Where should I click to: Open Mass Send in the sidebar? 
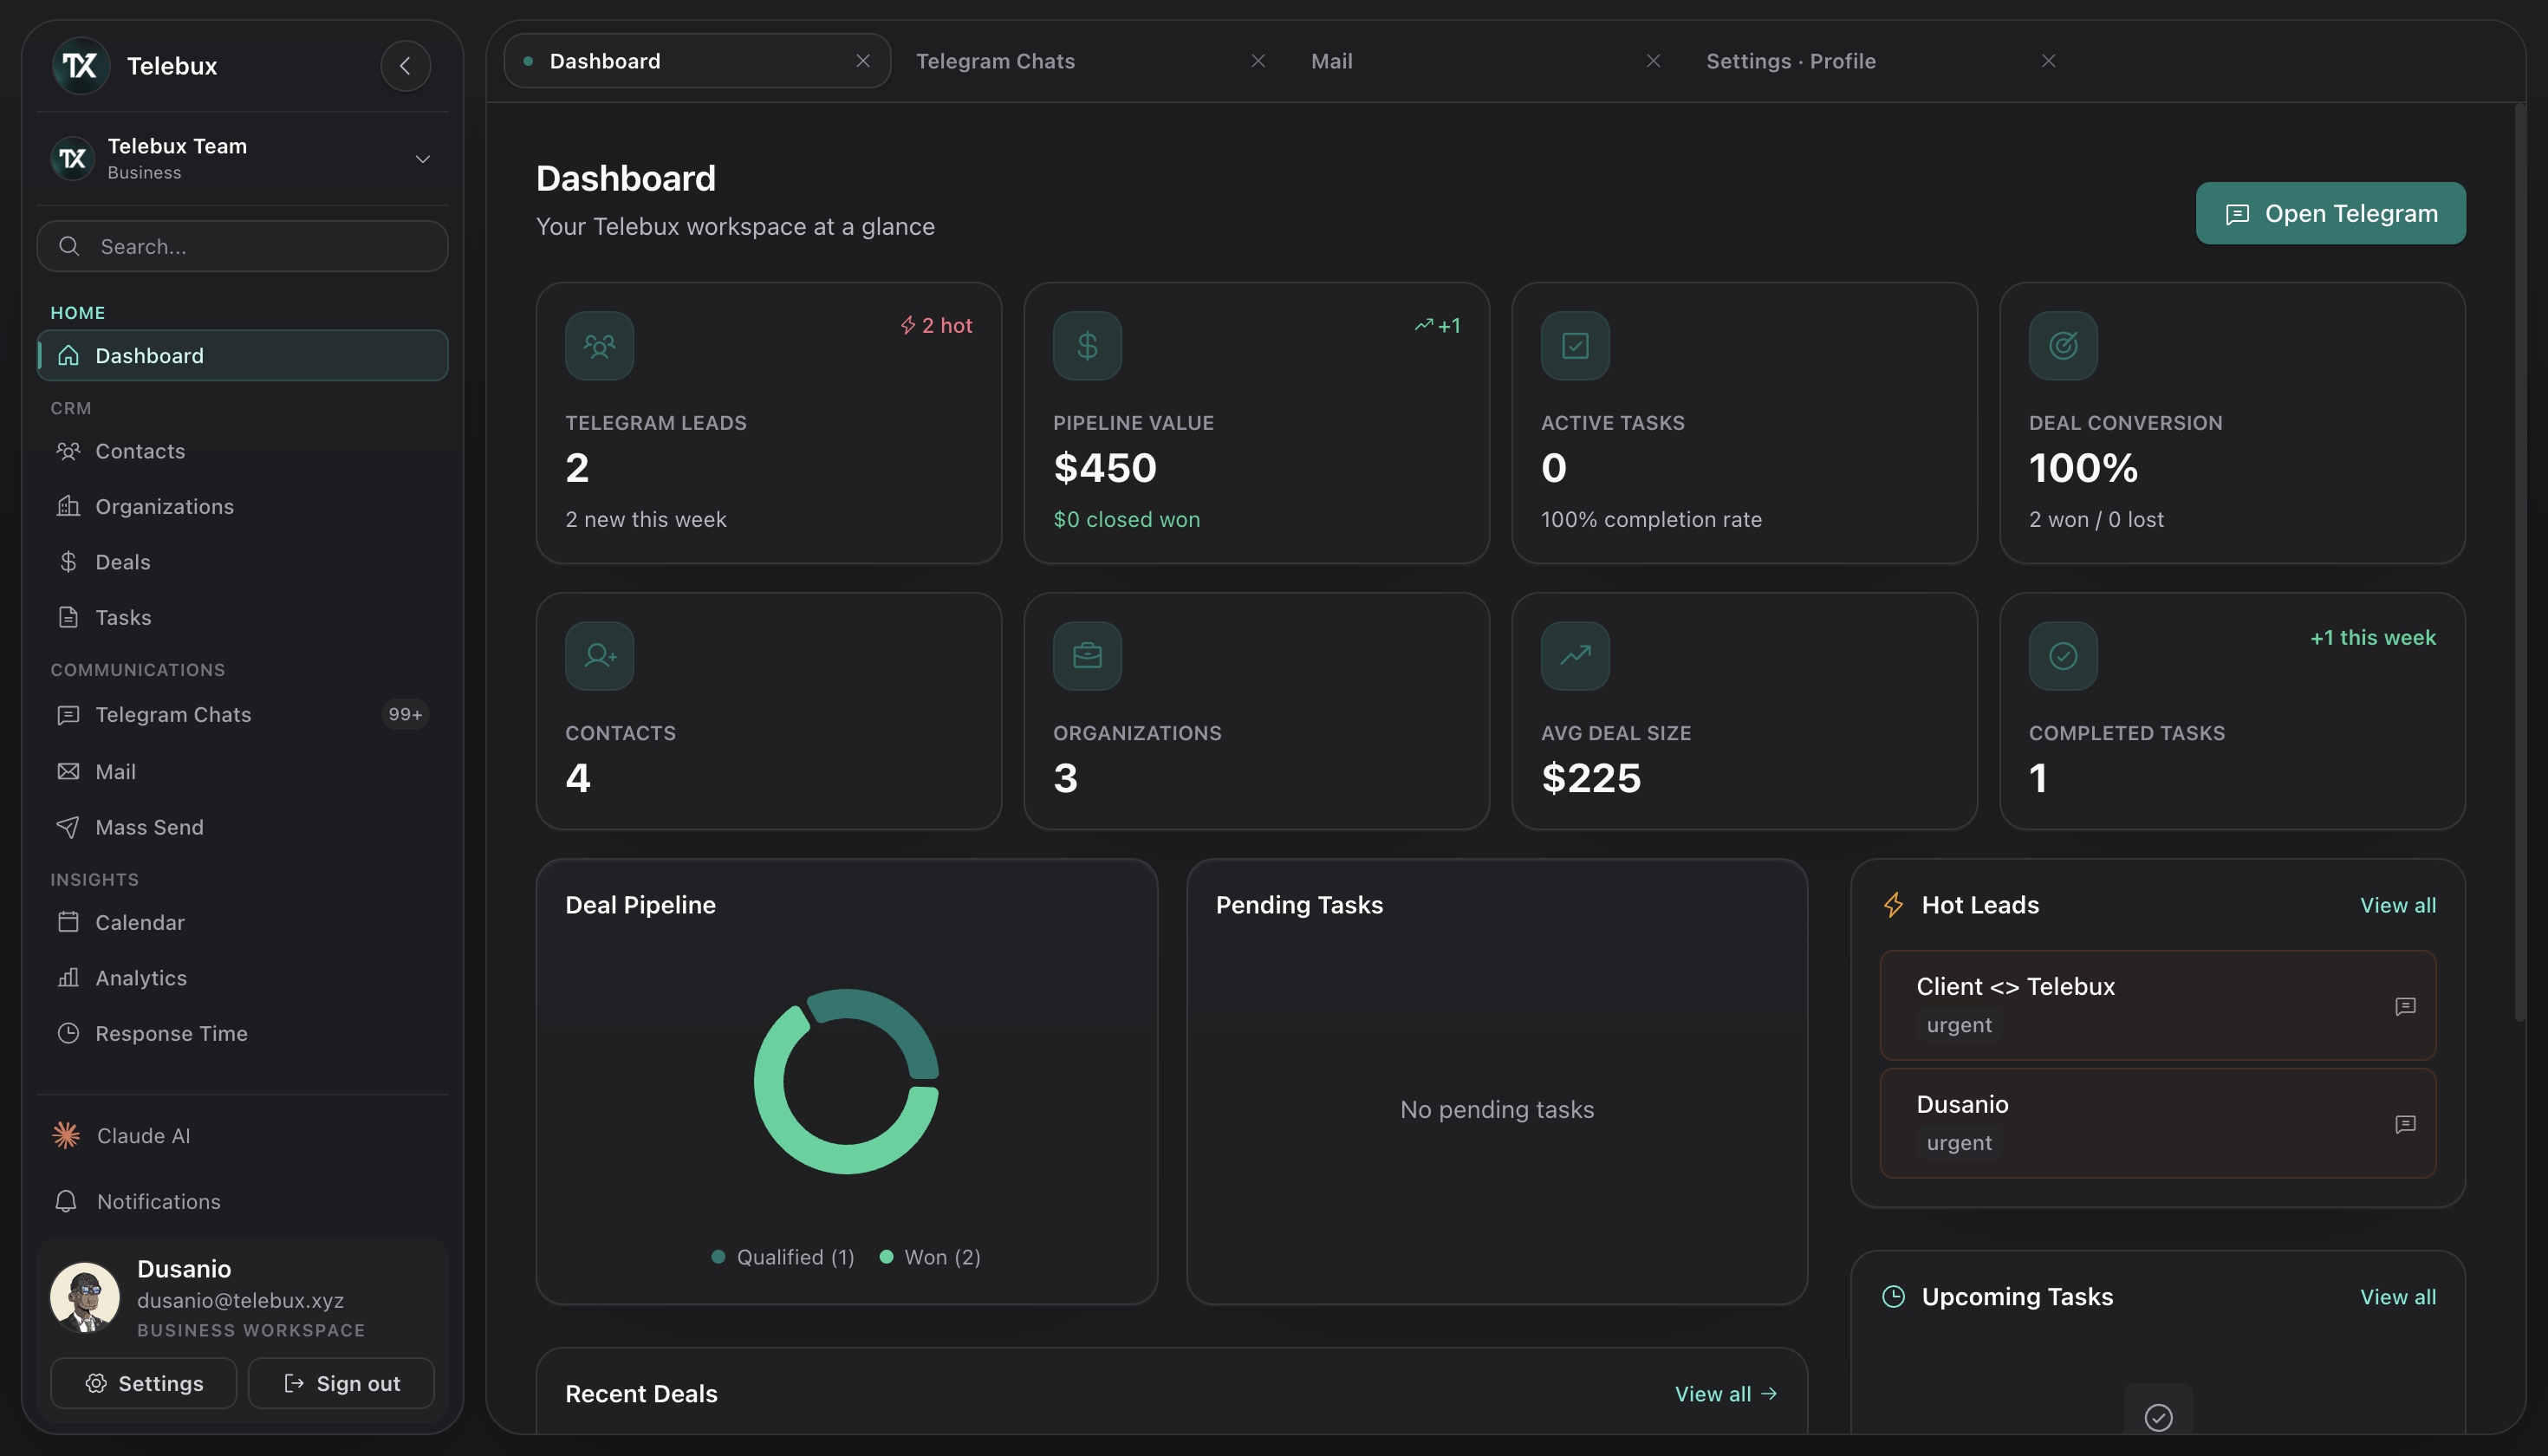[242, 828]
